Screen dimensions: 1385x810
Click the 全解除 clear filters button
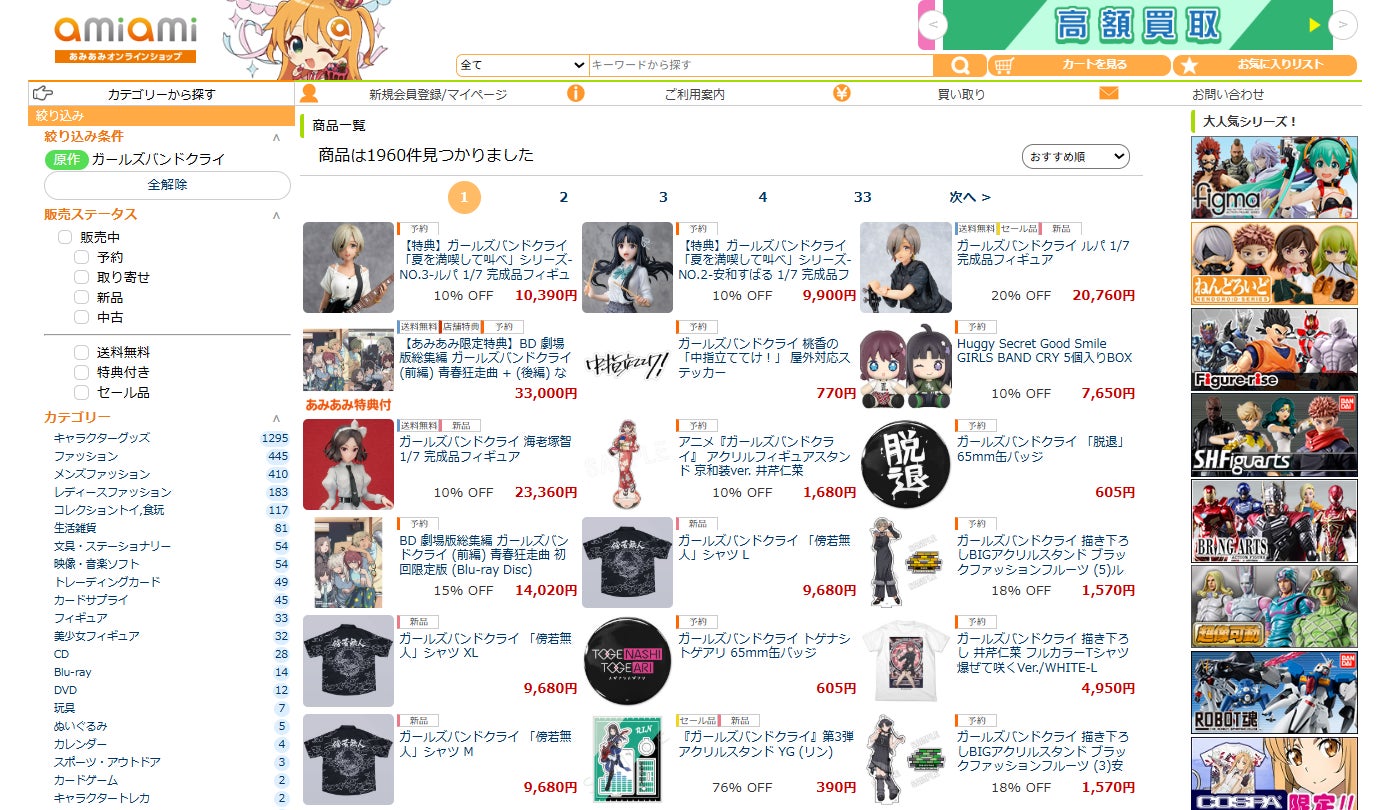click(167, 185)
